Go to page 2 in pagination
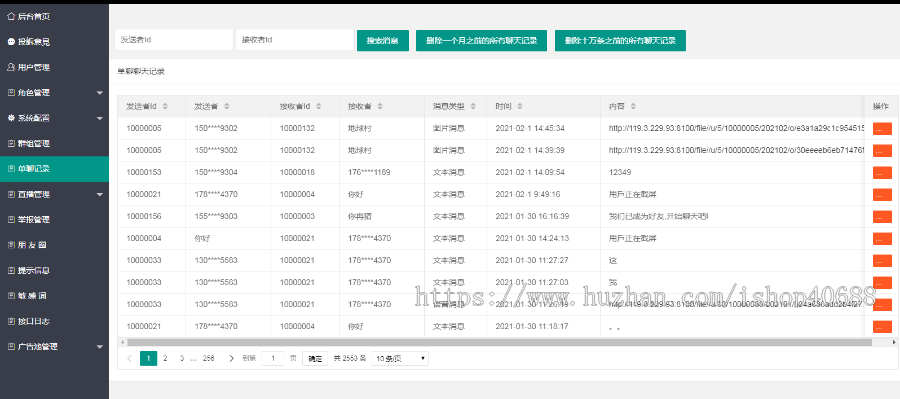900x399 pixels. tap(165, 358)
